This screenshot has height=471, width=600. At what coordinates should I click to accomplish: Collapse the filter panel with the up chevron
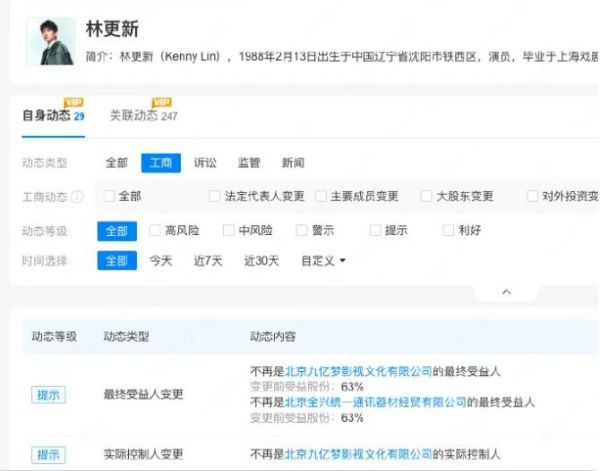tap(506, 292)
